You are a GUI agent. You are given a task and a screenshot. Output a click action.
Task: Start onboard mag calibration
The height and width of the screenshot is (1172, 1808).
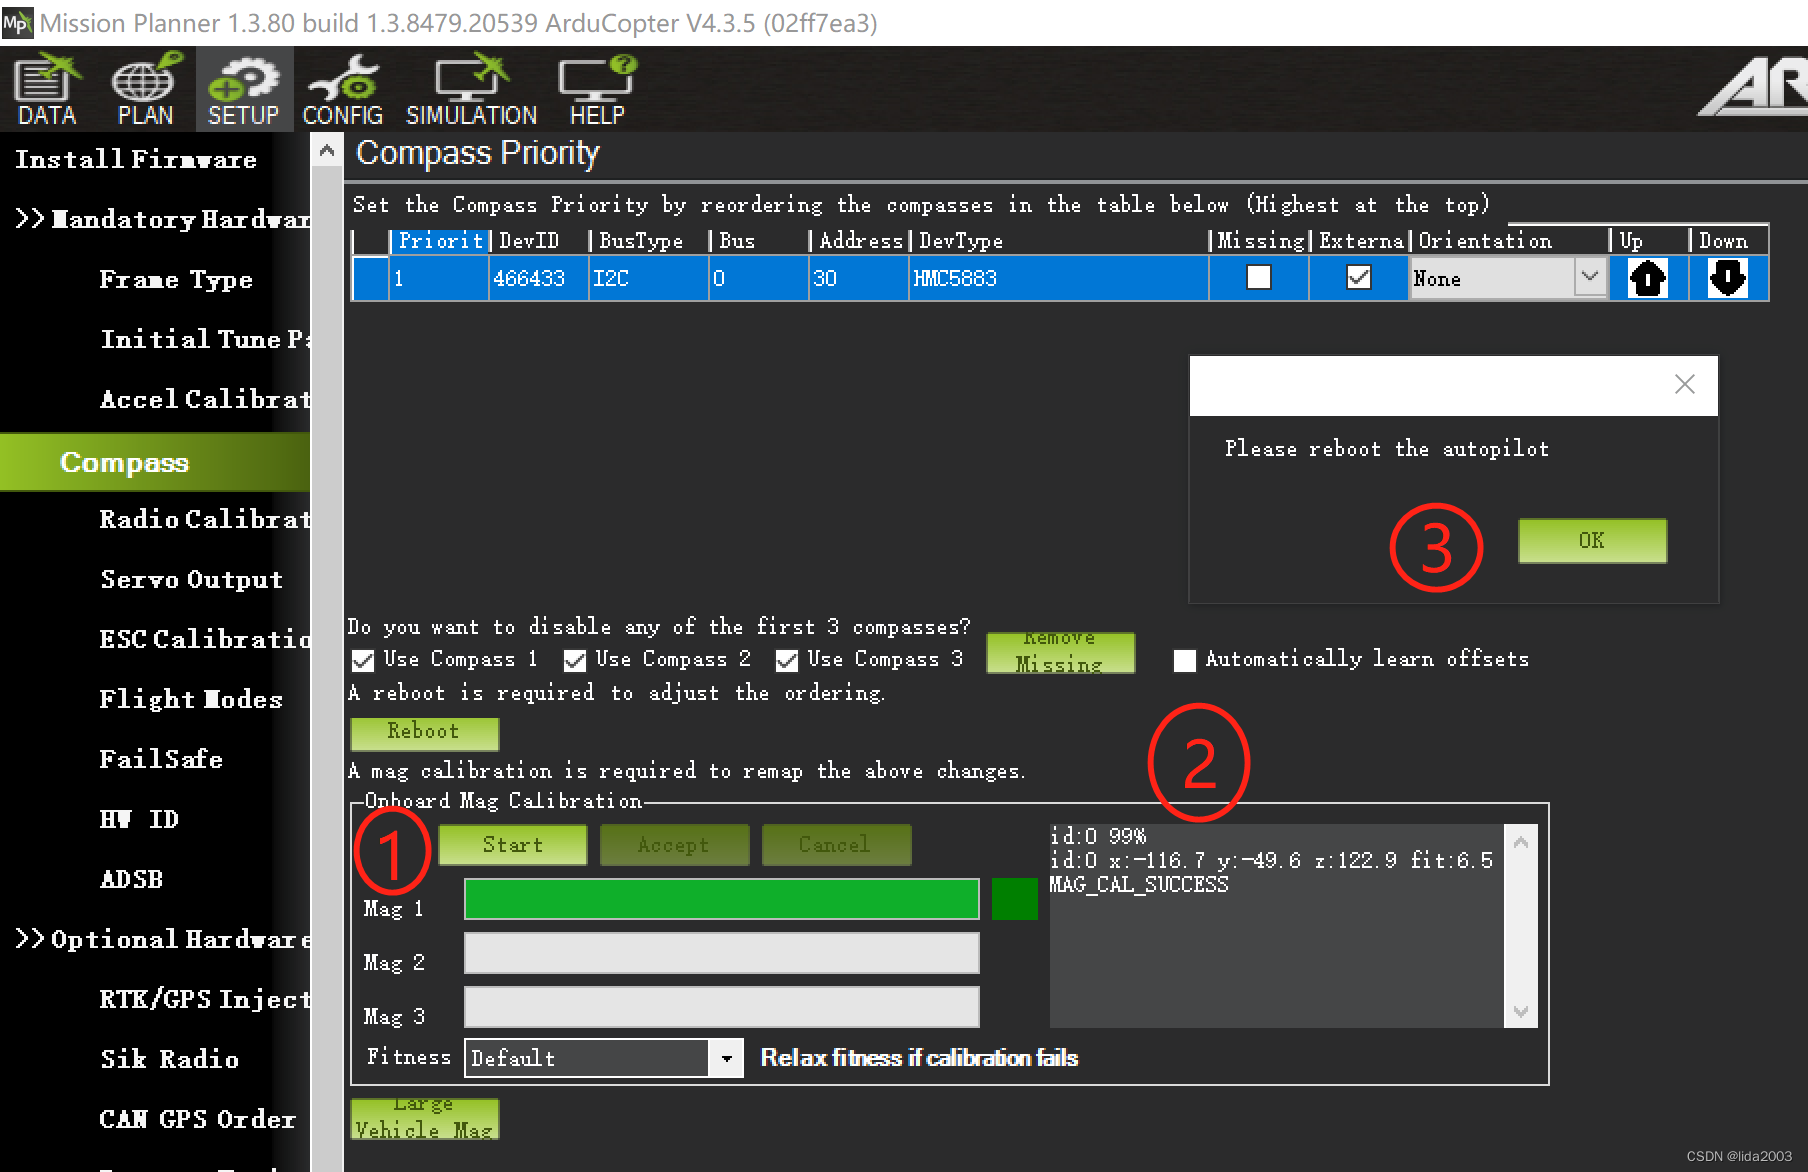(513, 845)
